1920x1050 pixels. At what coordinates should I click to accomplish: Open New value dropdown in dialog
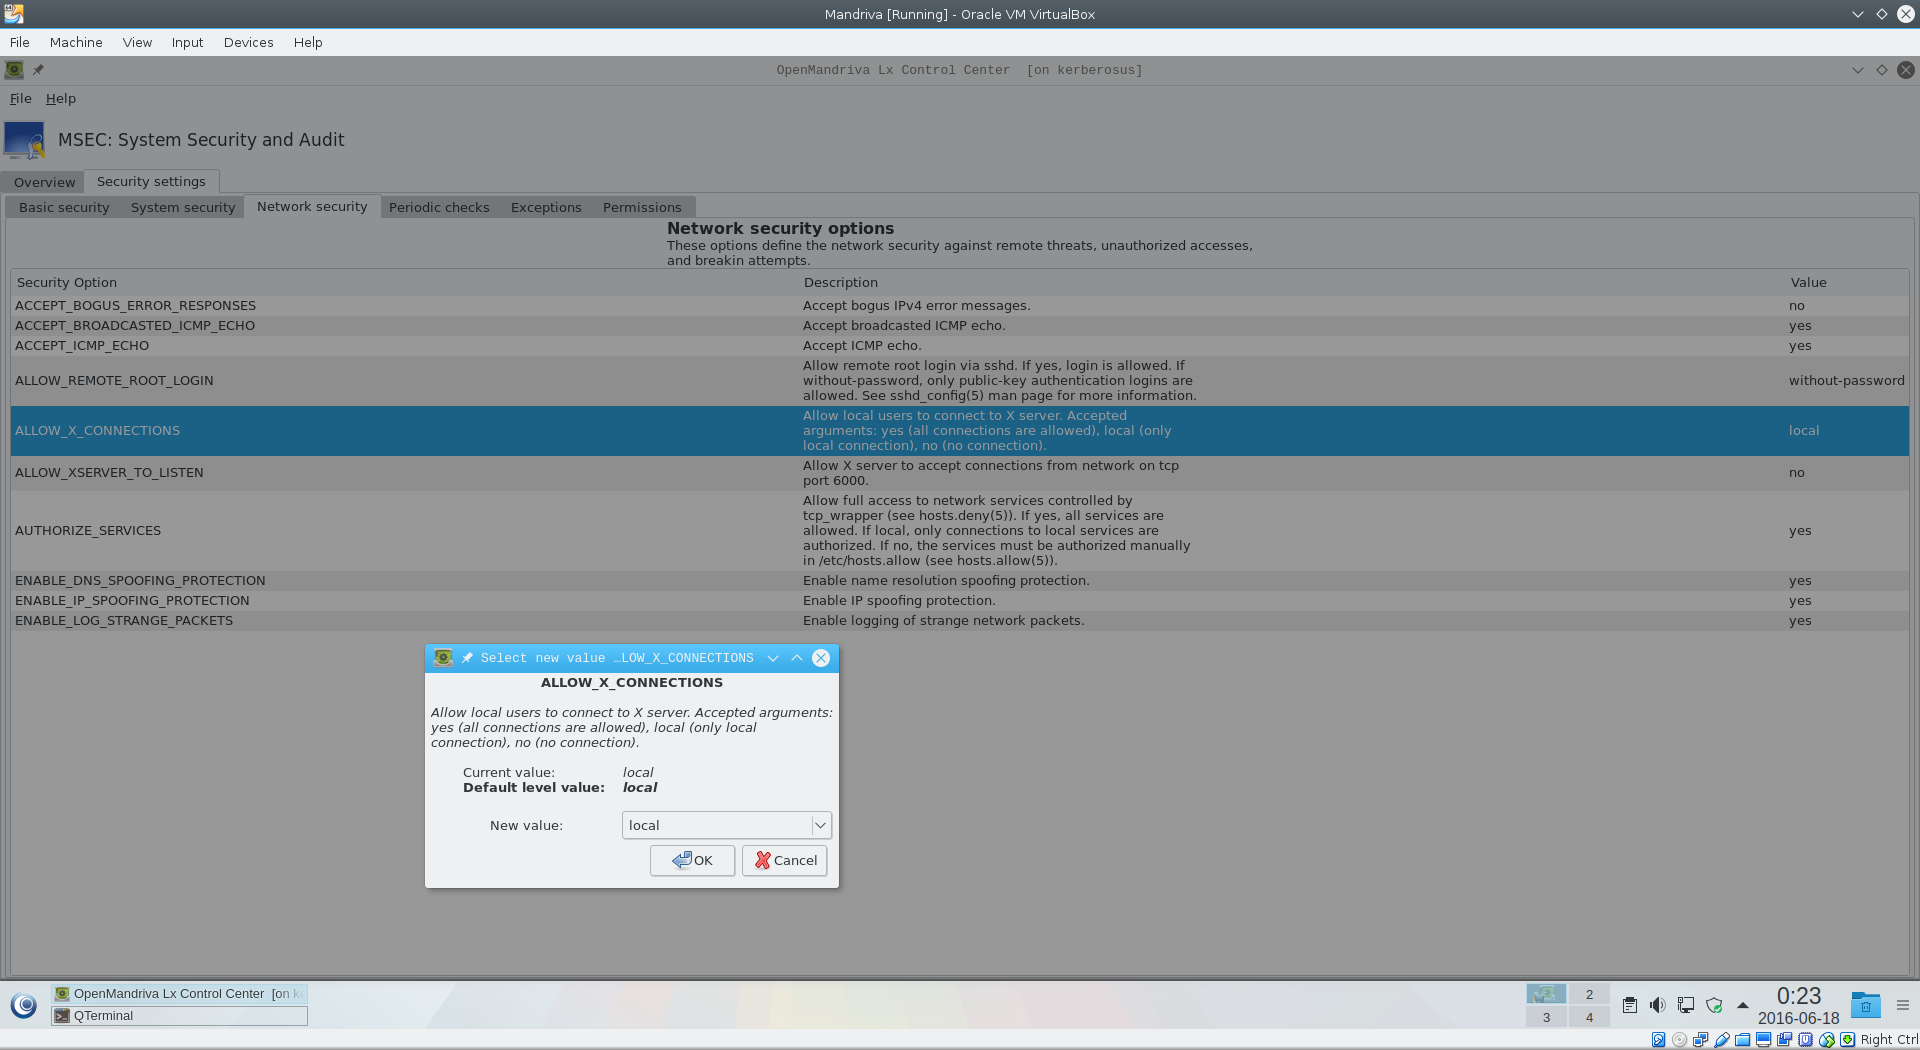pos(726,825)
